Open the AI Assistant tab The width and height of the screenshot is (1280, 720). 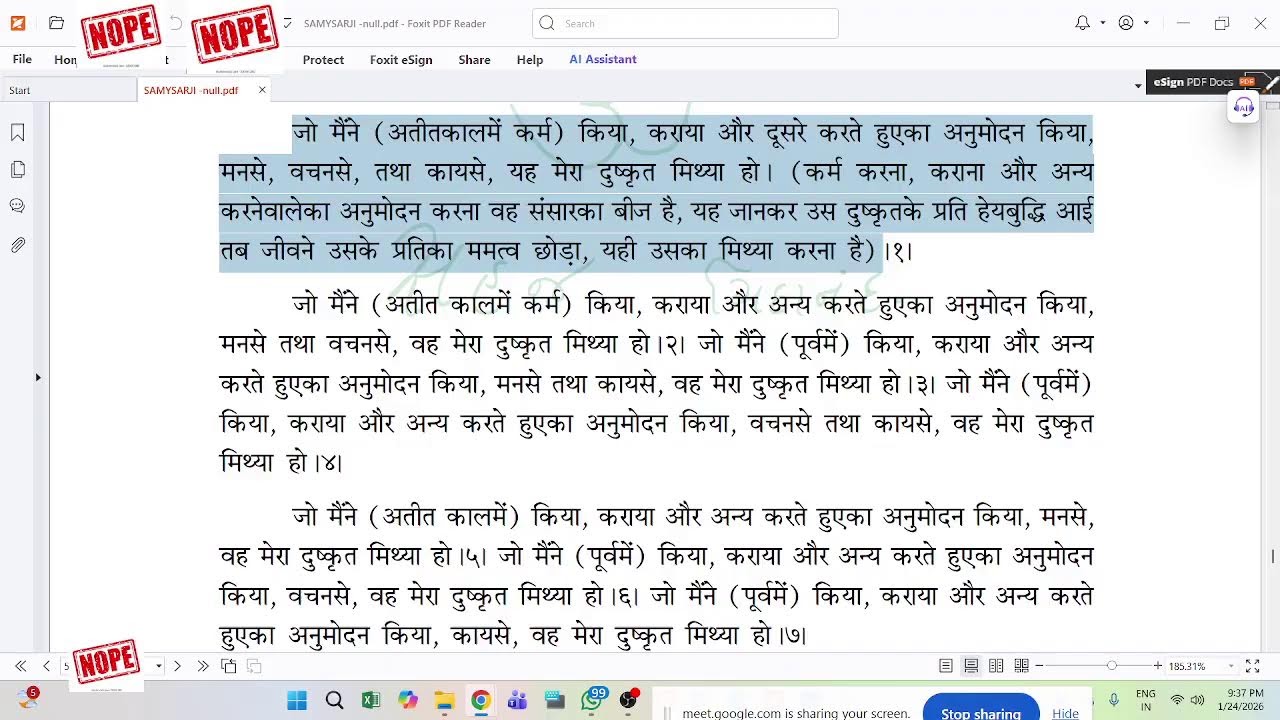[603, 60]
